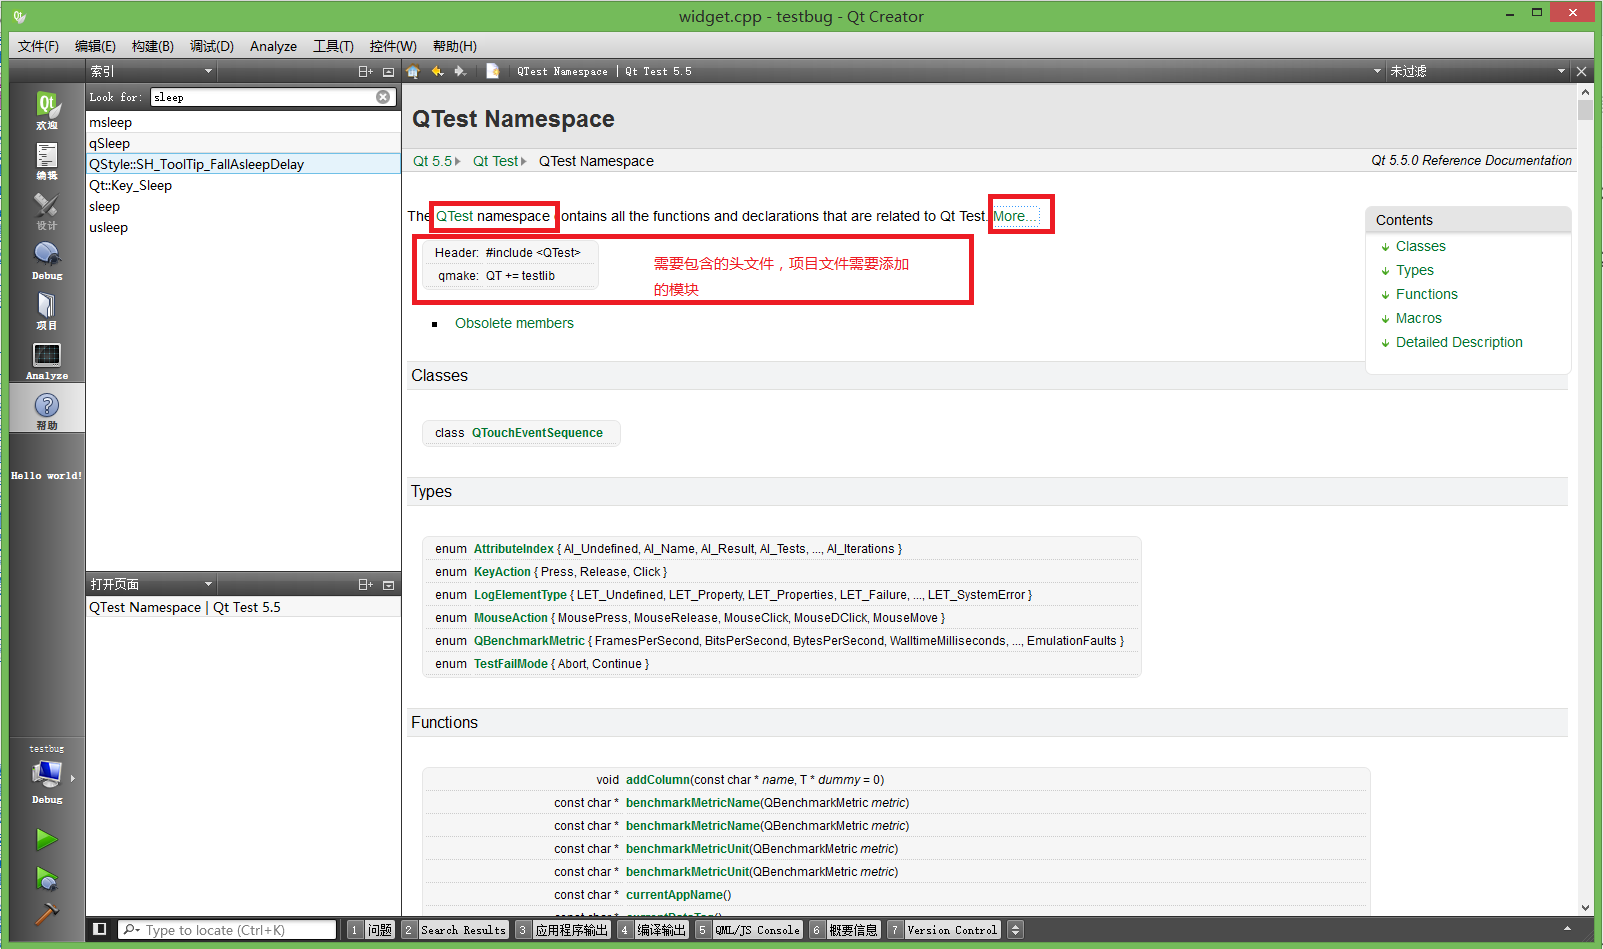The height and width of the screenshot is (949, 1603).
Task: Show the 问题 output pane
Action: pos(371,929)
